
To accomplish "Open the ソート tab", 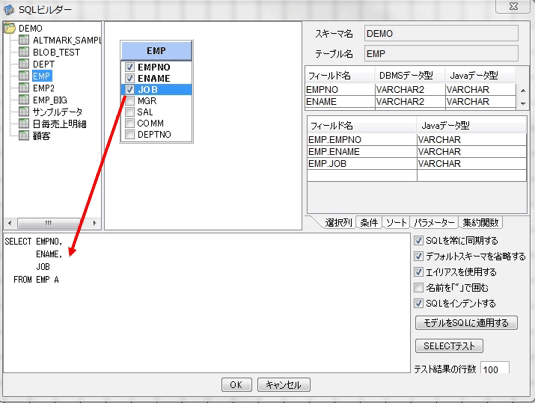I will 396,223.
